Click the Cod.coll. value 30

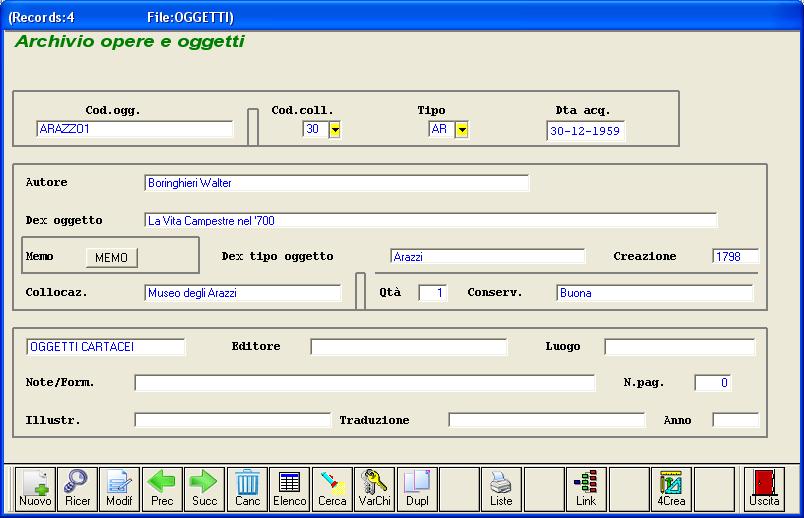[315, 129]
